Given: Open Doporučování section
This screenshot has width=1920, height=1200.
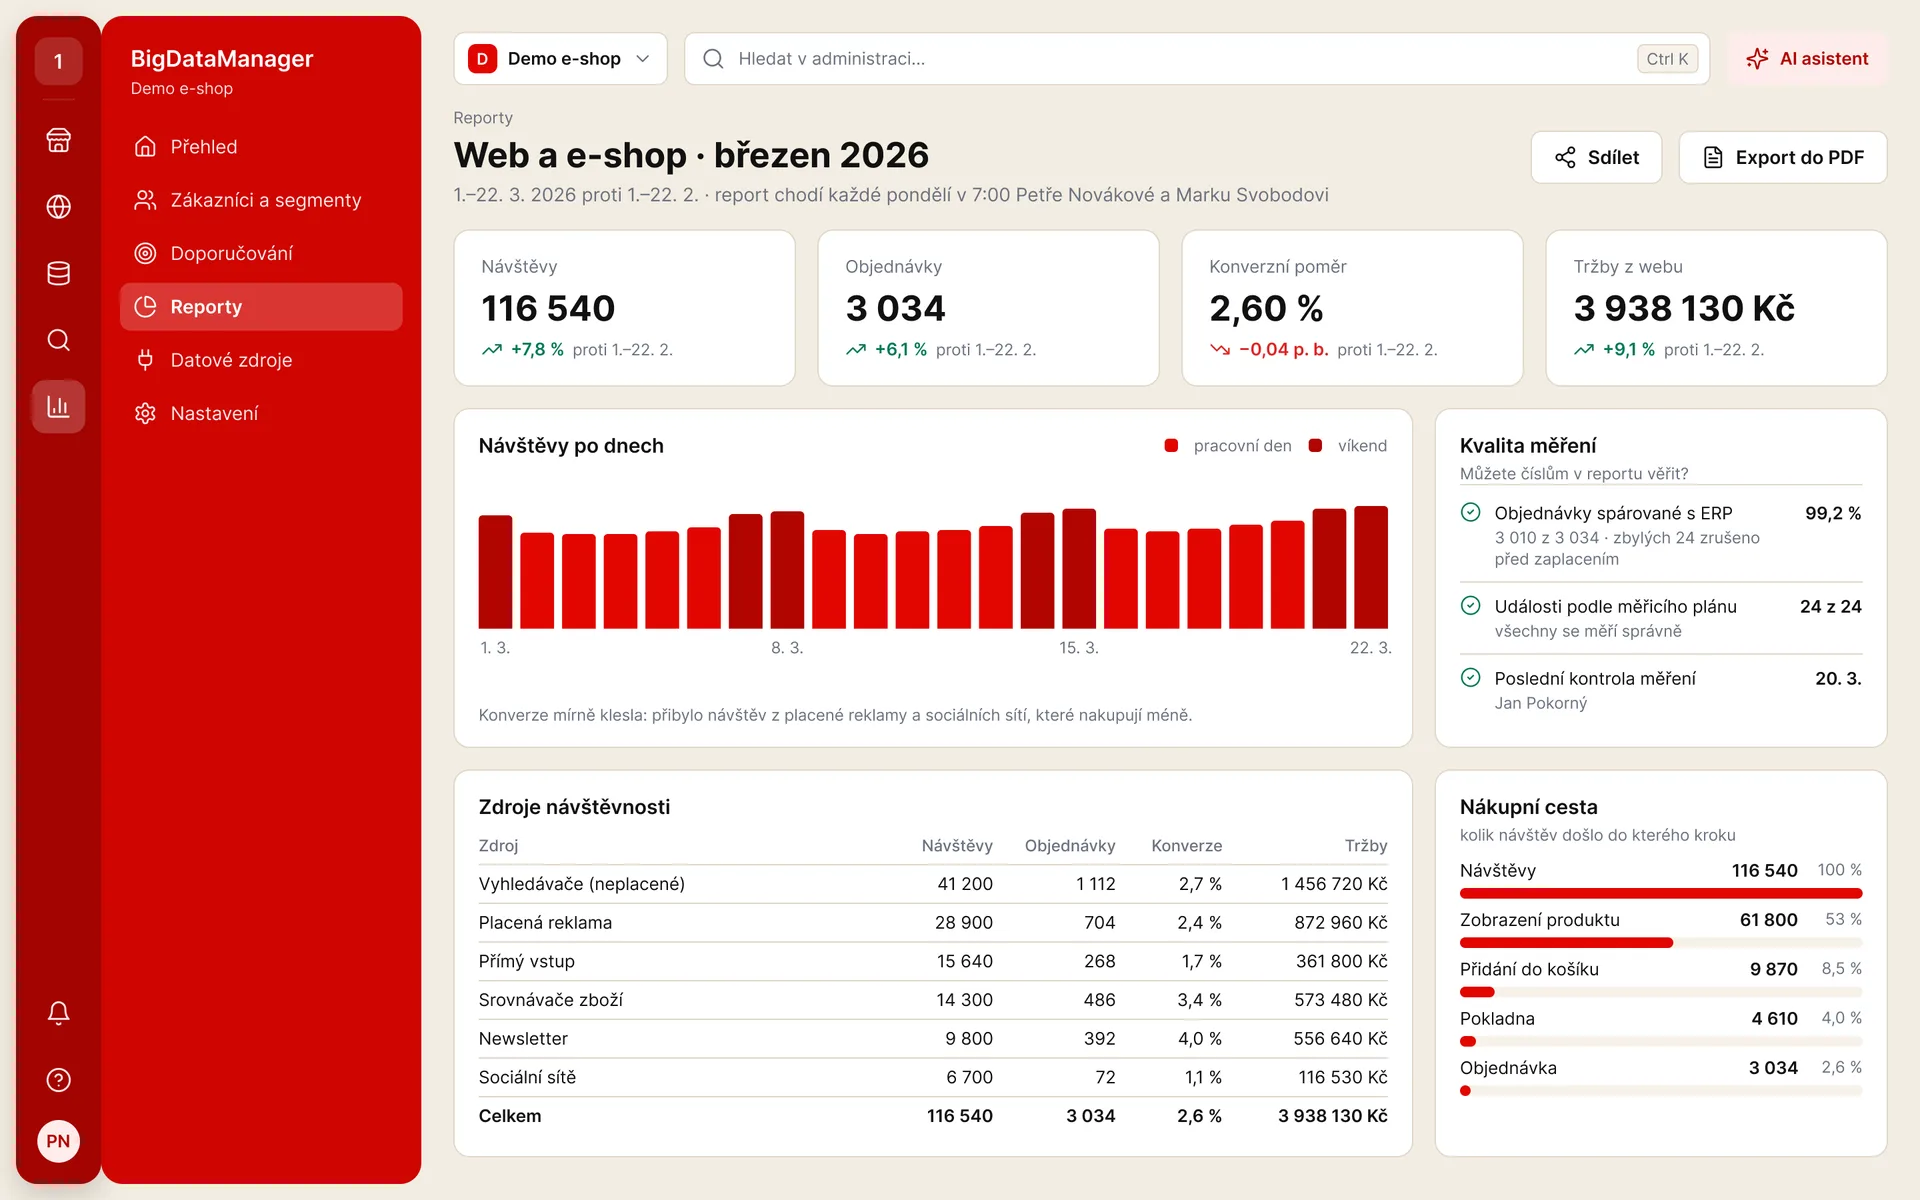Looking at the screenshot, I should tap(261, 253).
